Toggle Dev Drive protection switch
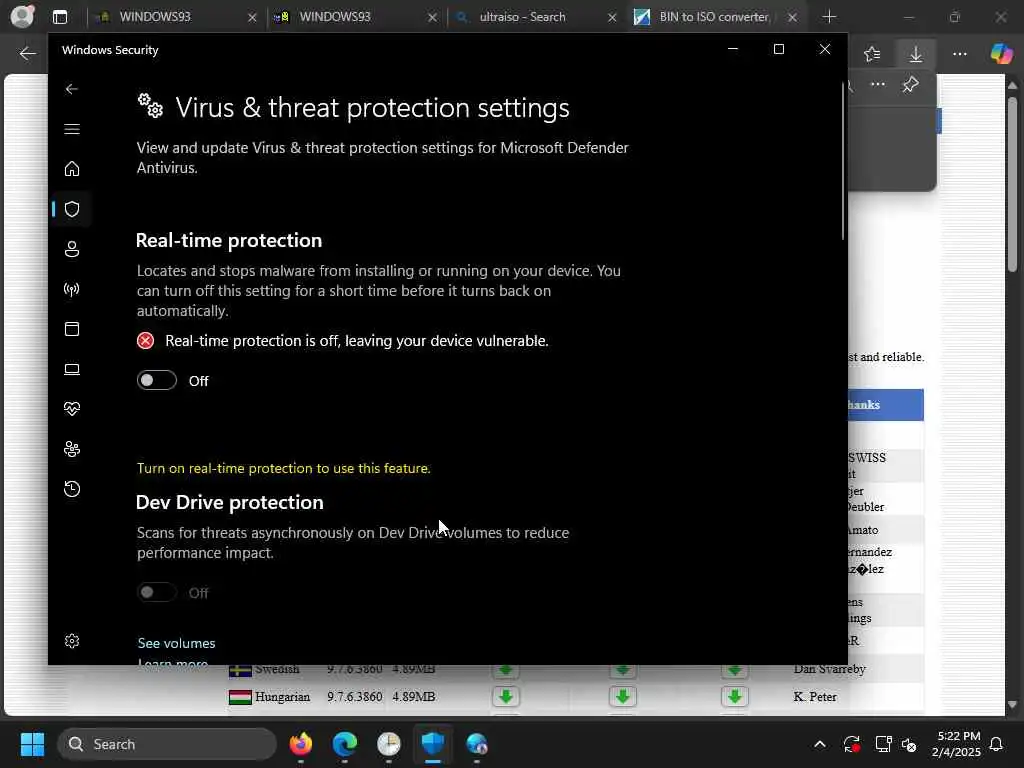Image resolution: width=1024 pixels, height=768 pixels. click(157, 592)
